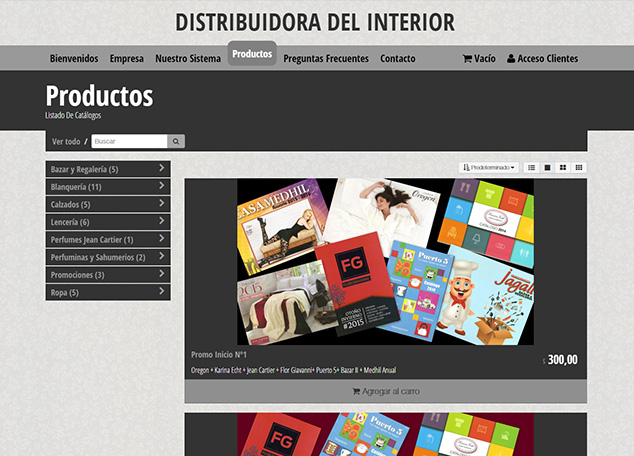
Task: Switch to three-column grid view
Action: click(579, 167)
